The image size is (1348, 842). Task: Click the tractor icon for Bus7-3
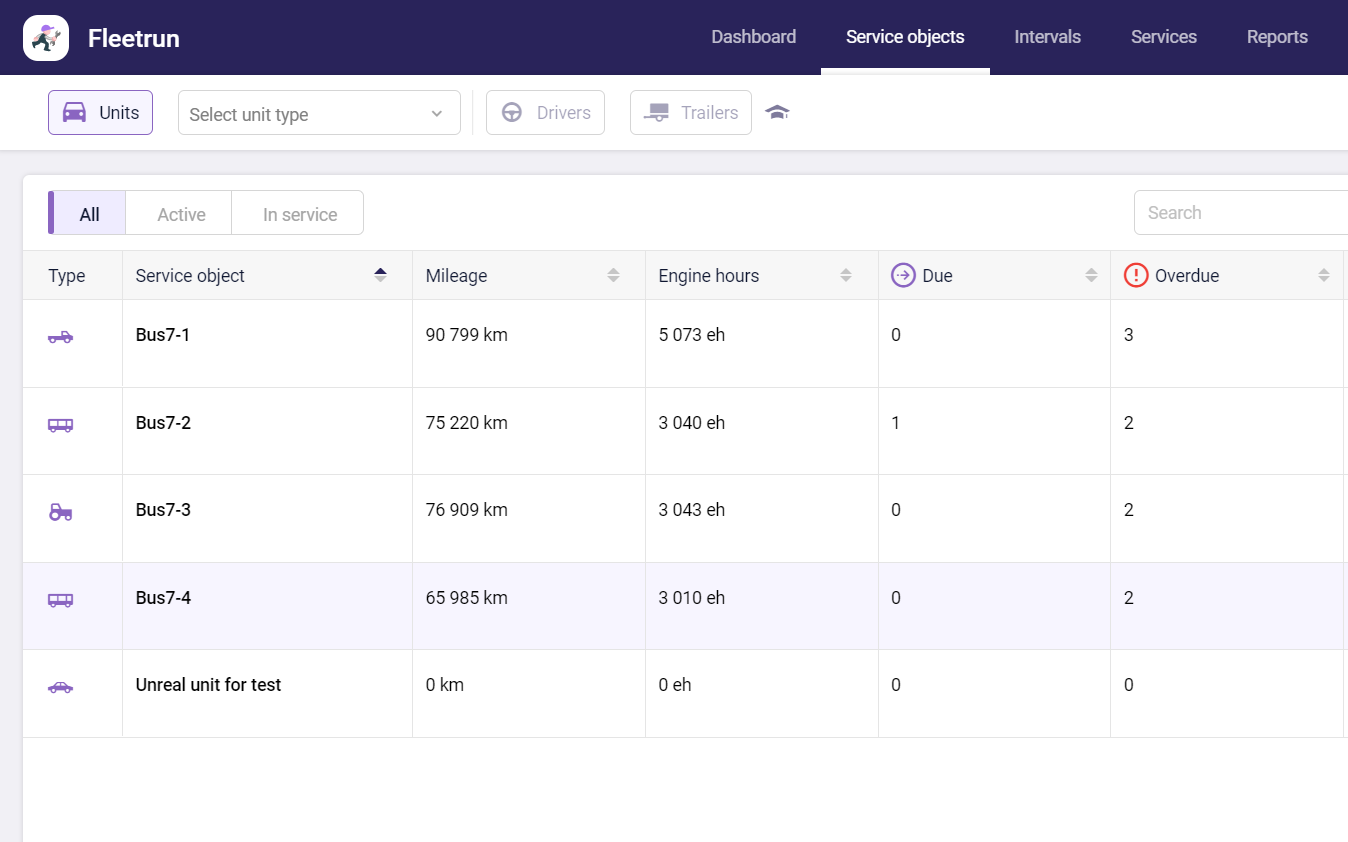pyautogui.click(x=61, y=512)
